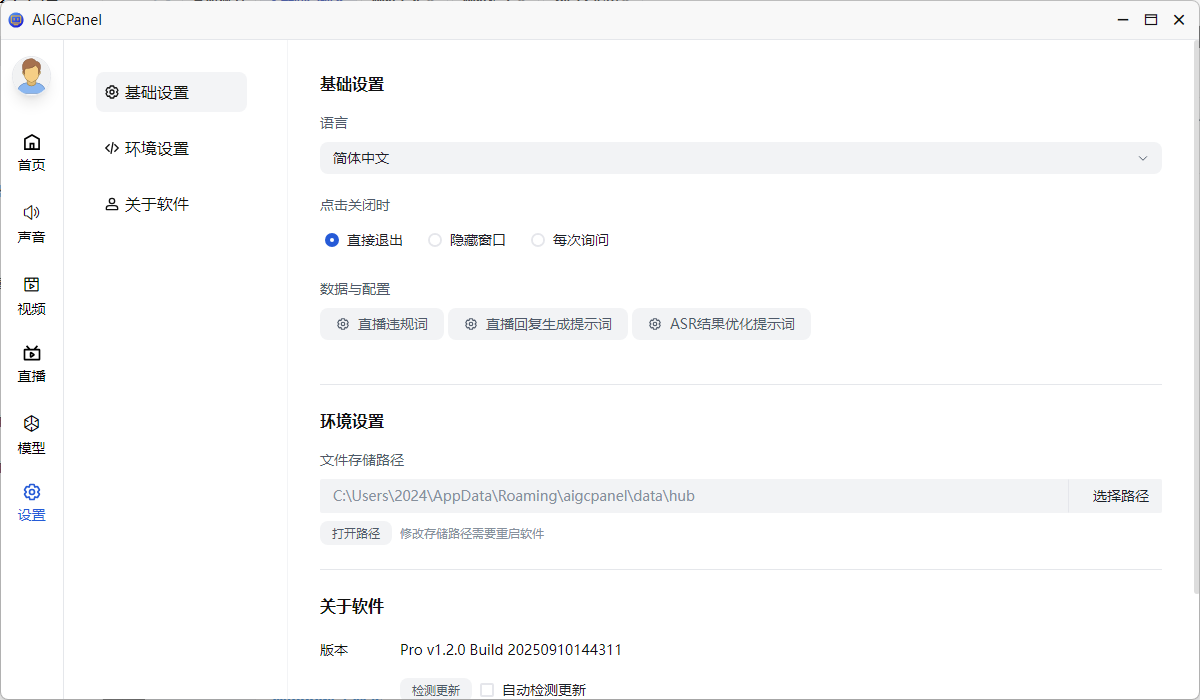
Task: Enable 自动检测更新 checkbox
Action: (487, 689)
